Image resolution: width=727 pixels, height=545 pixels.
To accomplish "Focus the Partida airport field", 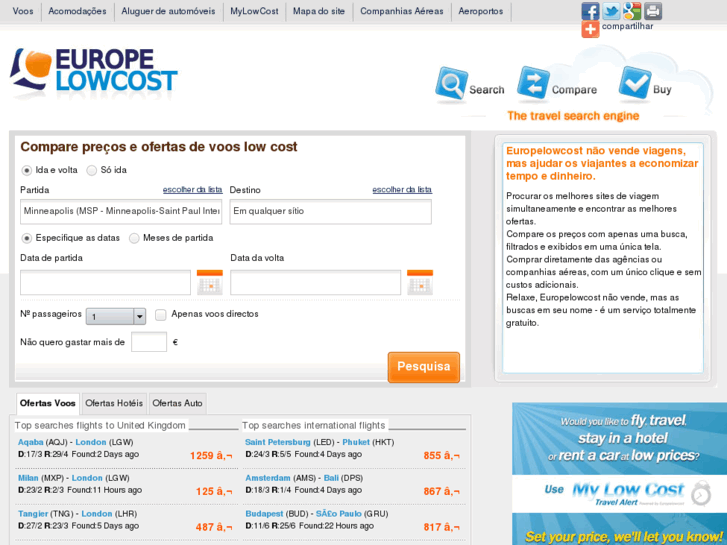I will [121, 212].
